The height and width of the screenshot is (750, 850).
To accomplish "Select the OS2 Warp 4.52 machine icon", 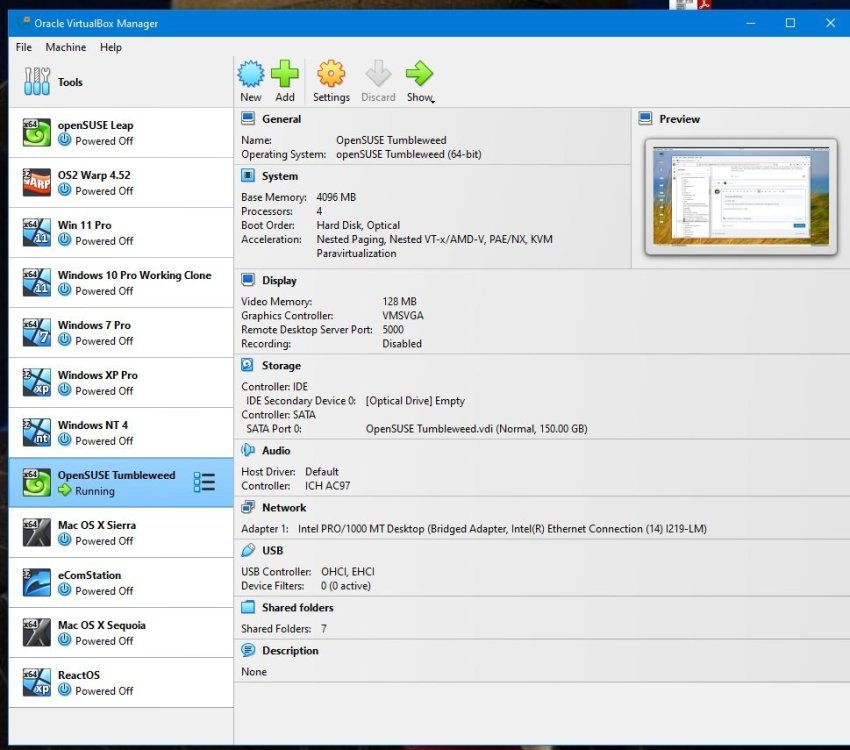I will click(37, 182).
